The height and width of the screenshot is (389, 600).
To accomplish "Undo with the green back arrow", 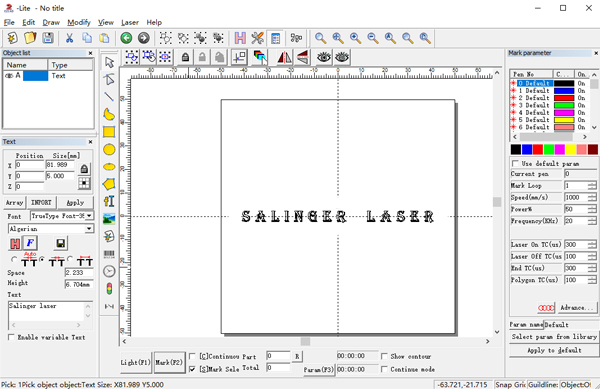I will tap(126, 38).
